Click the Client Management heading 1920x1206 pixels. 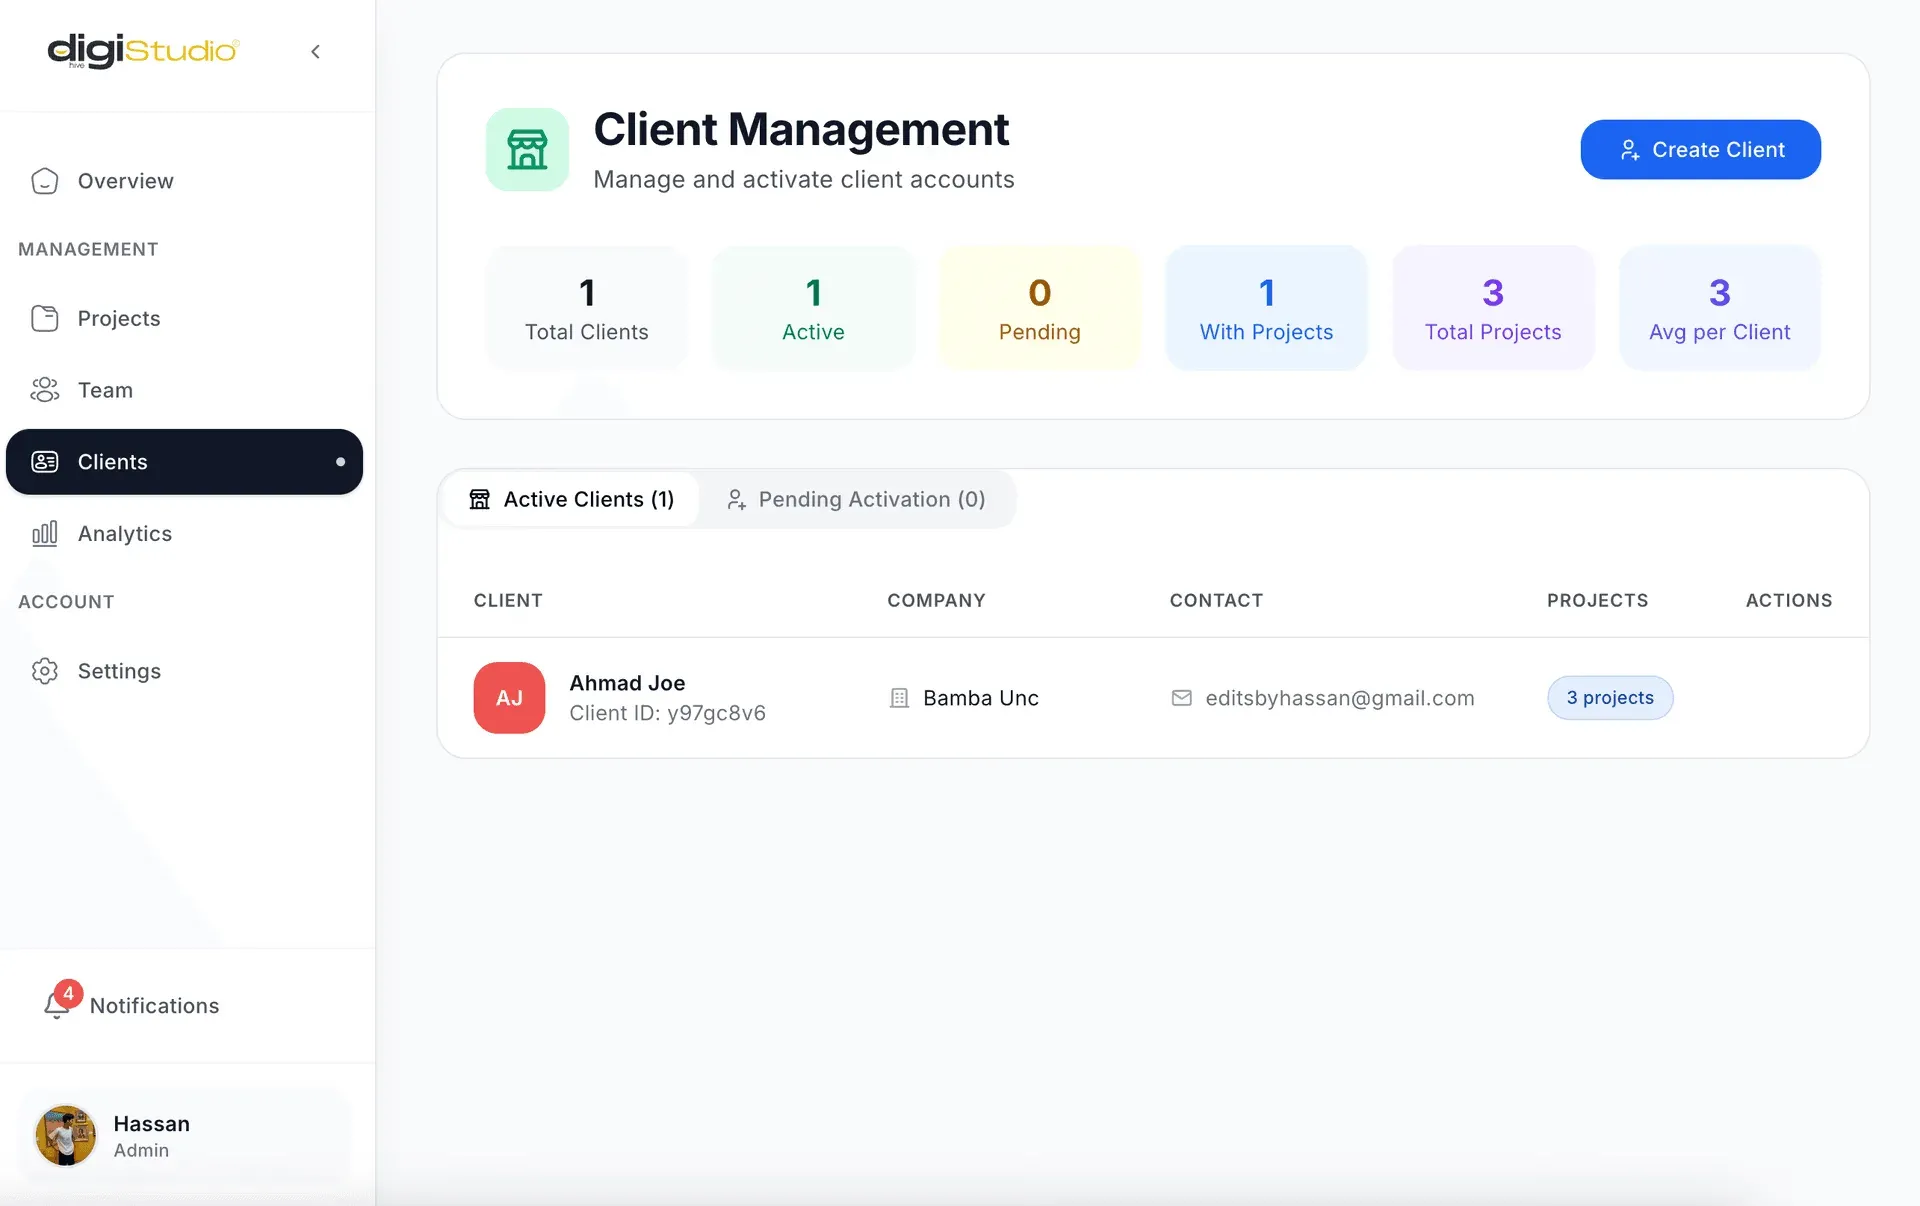point(801,129)
